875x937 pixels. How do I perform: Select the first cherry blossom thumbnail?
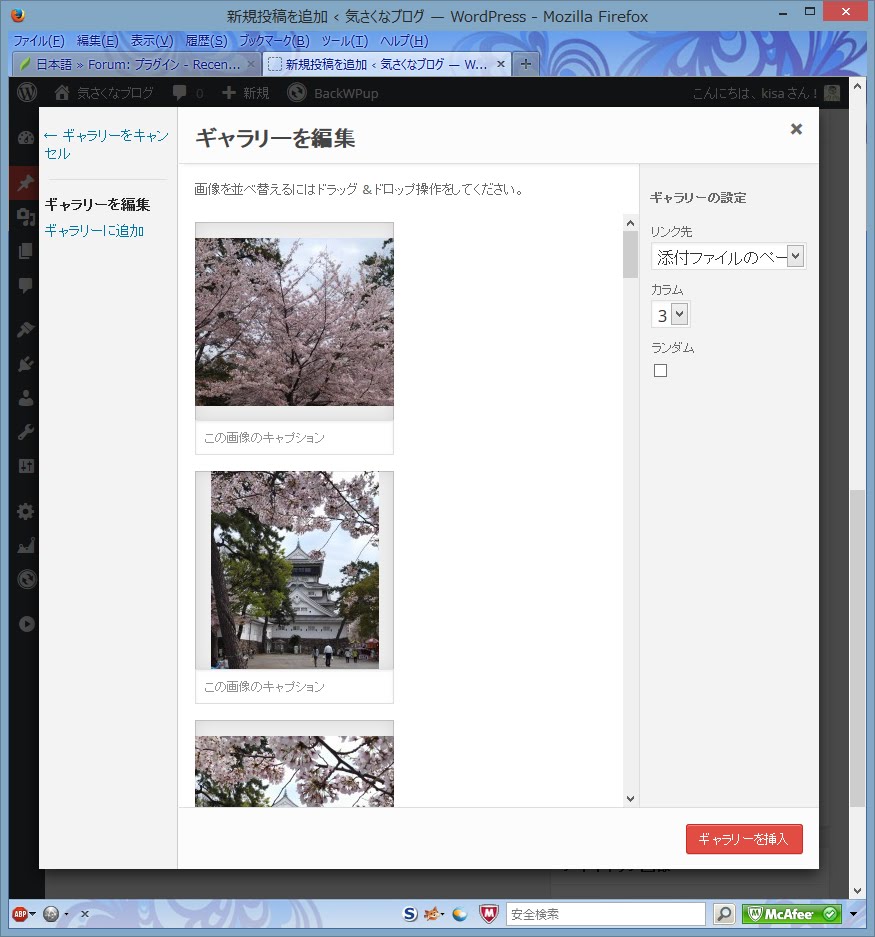coord(294,321)
